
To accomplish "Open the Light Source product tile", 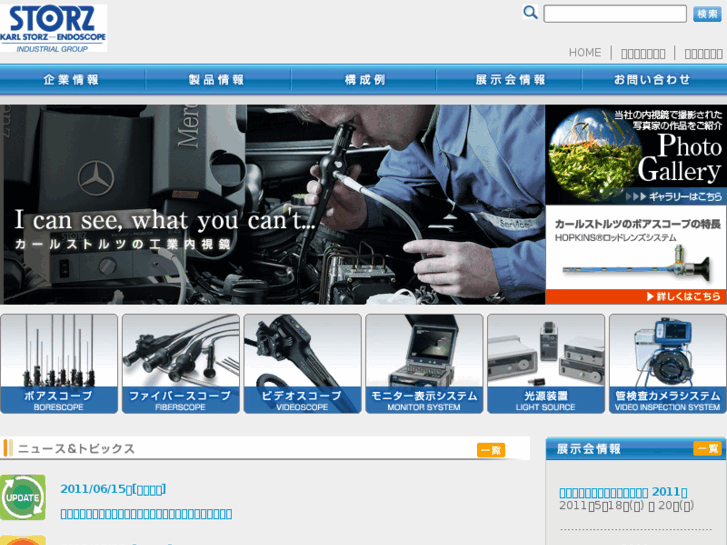I will (x=546, y=364).
